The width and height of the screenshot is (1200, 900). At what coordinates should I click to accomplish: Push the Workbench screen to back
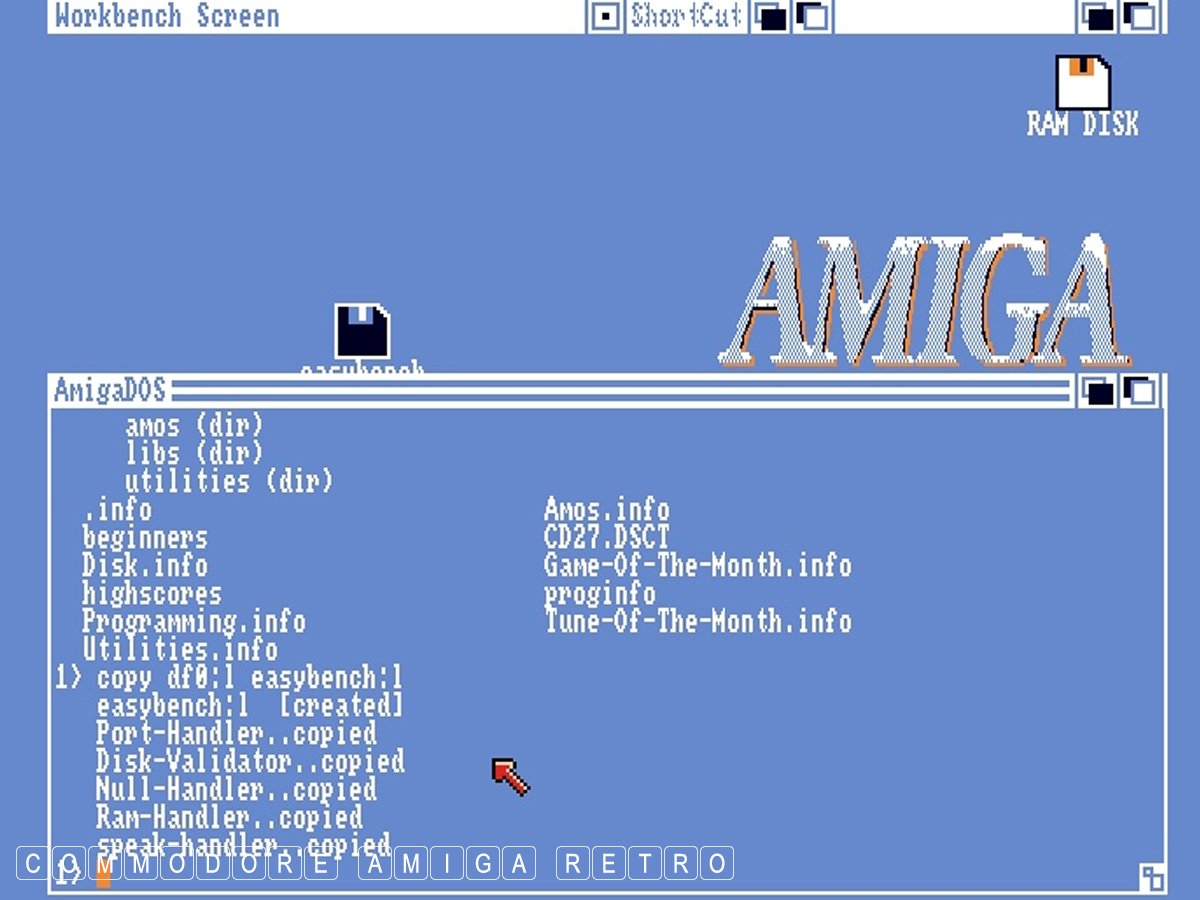(1097, 16)
